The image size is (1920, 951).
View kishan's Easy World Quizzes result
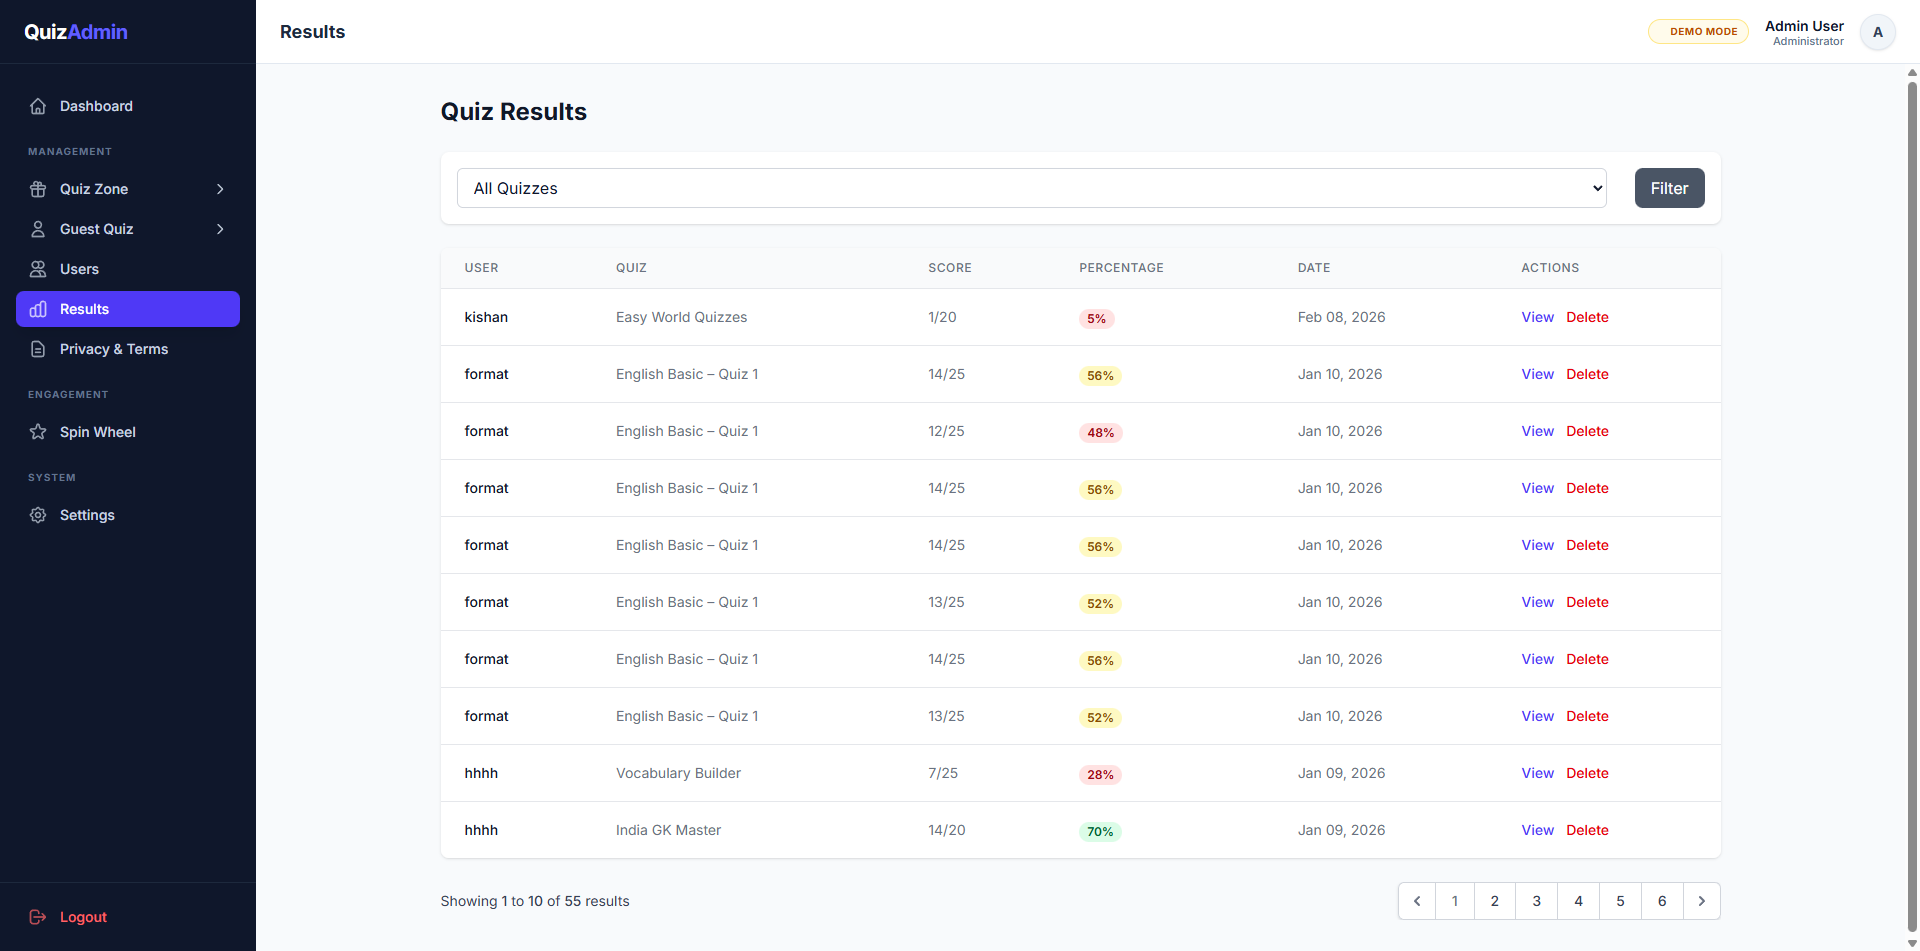[1537, 317]
